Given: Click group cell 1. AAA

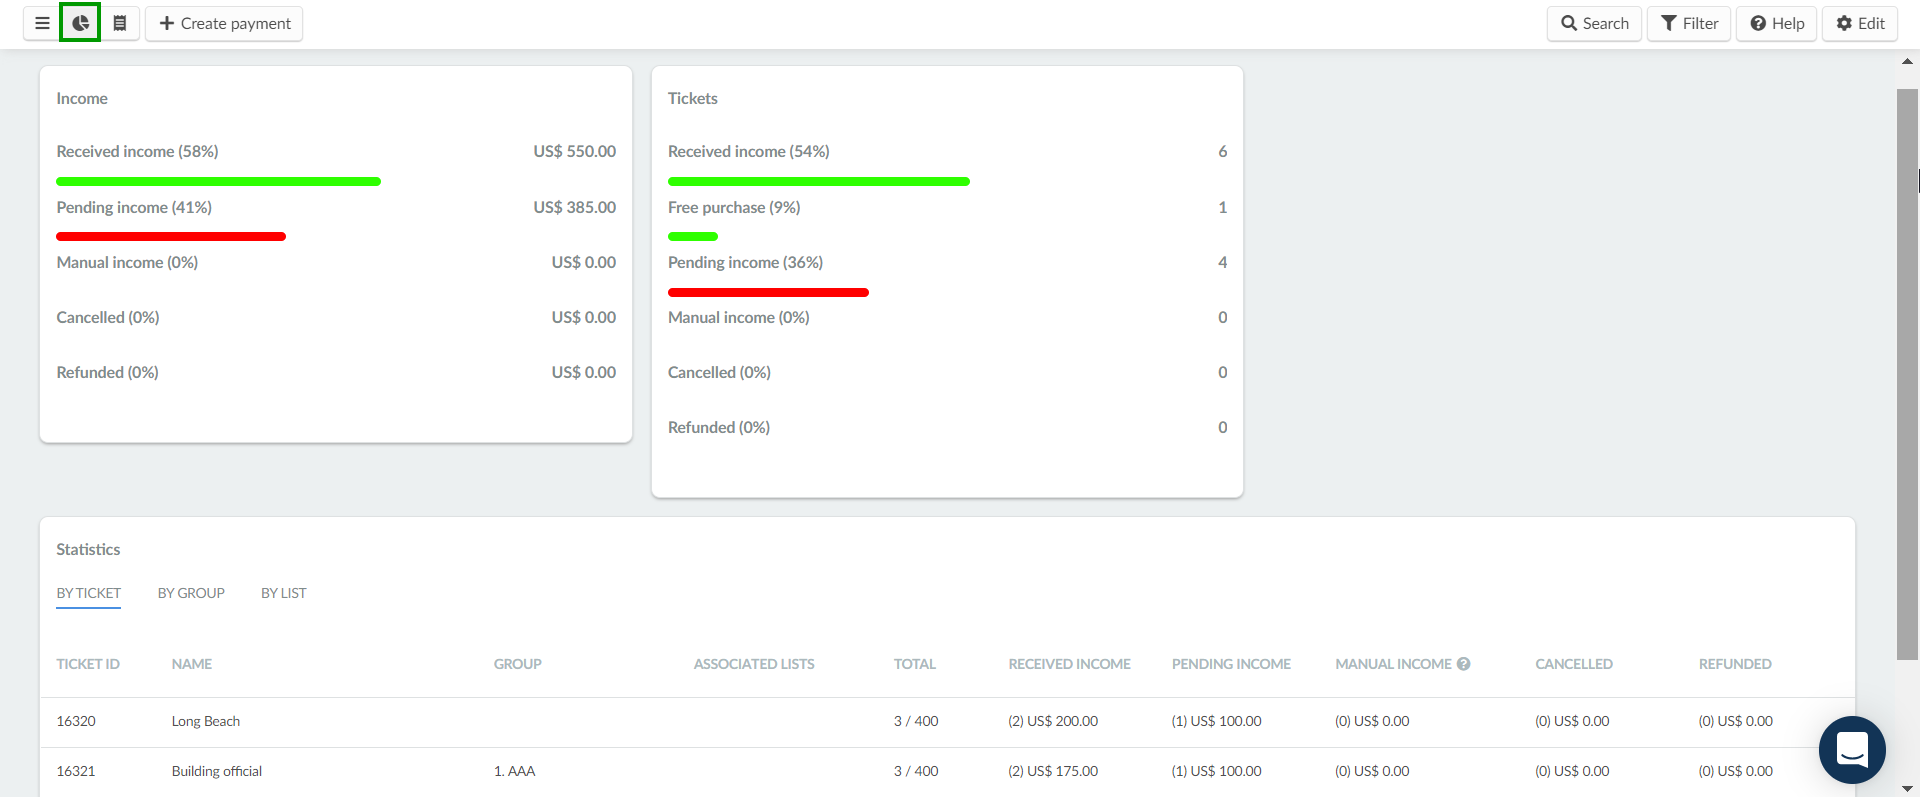Looking at the screenshot, I should (515, 771).
